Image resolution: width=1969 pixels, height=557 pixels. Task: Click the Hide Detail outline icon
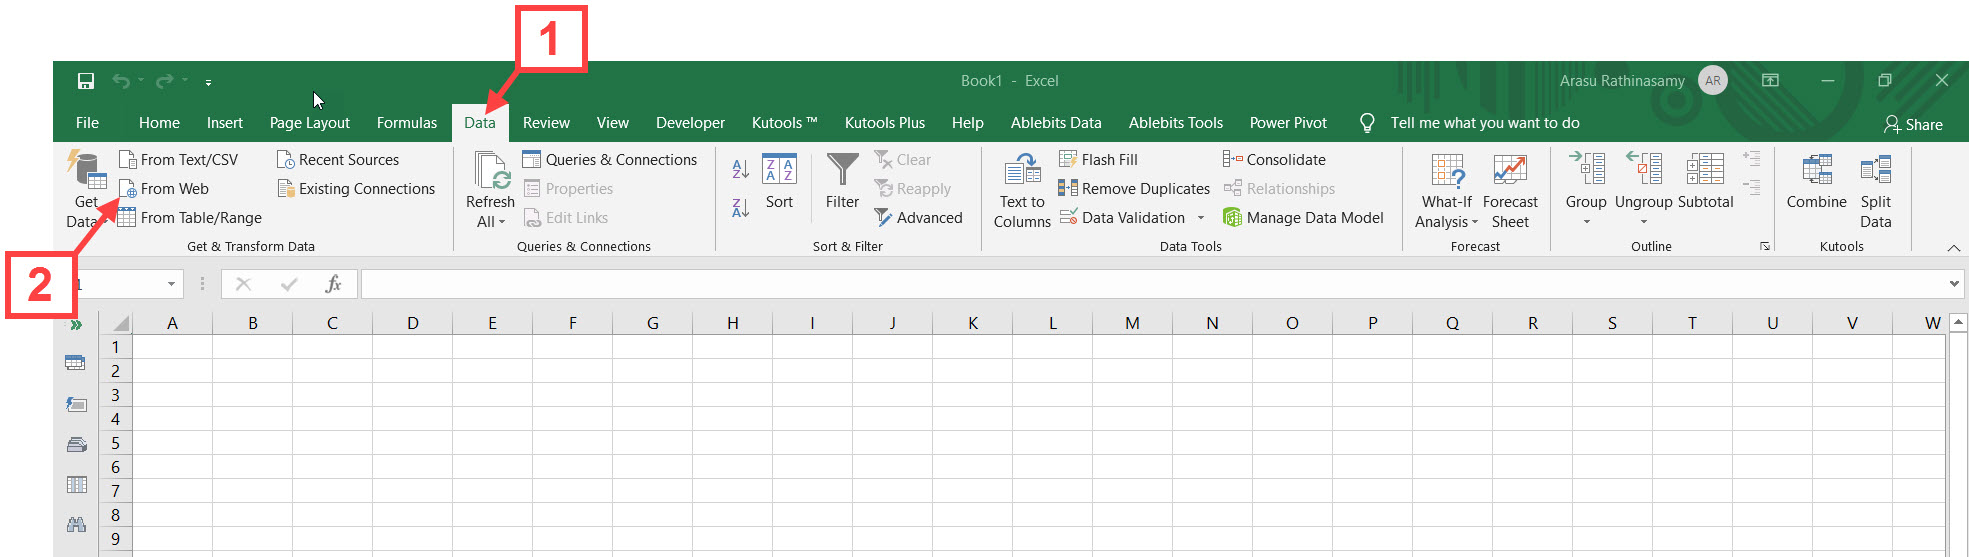tap(1751, 187)
